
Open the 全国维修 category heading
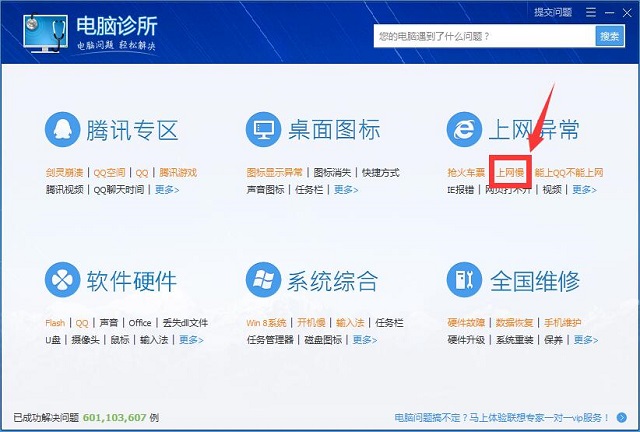(x=535, y=281)
